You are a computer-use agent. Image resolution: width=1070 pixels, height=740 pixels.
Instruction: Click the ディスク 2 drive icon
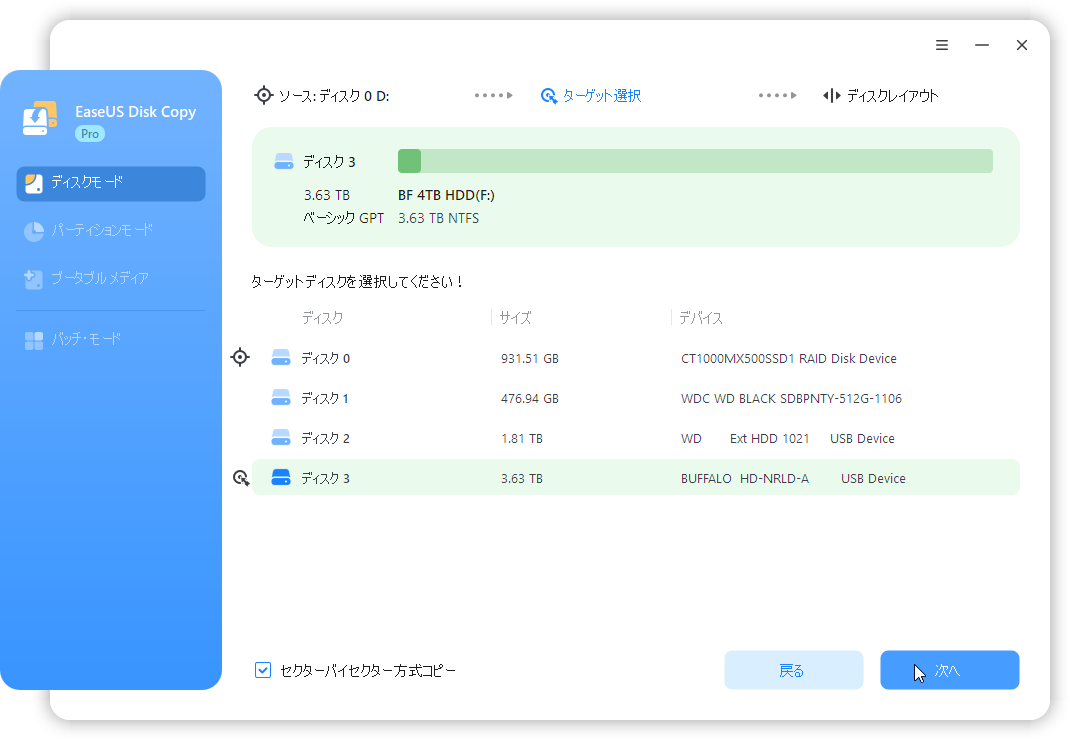tap(281, 438)
